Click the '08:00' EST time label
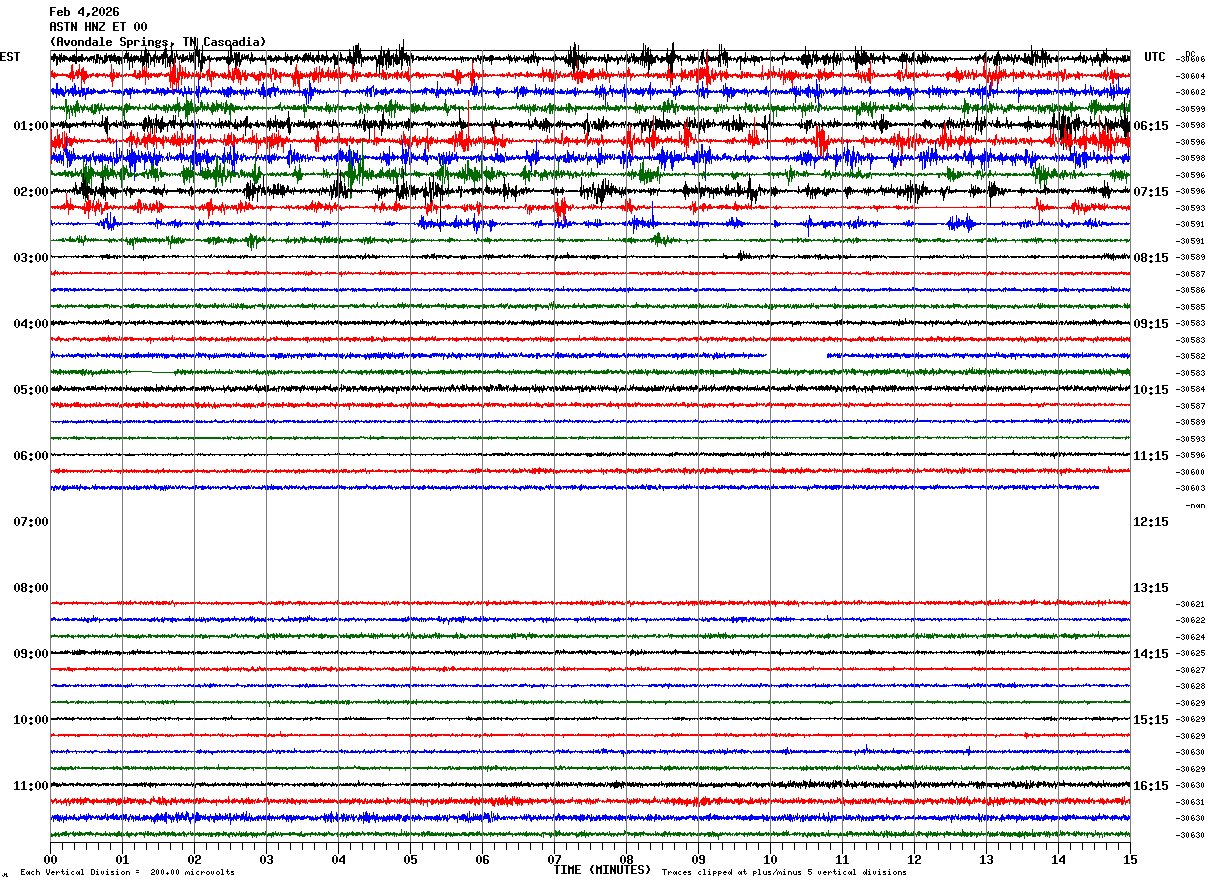Screen dimensions: 1210x886 [x=31, y=588]
